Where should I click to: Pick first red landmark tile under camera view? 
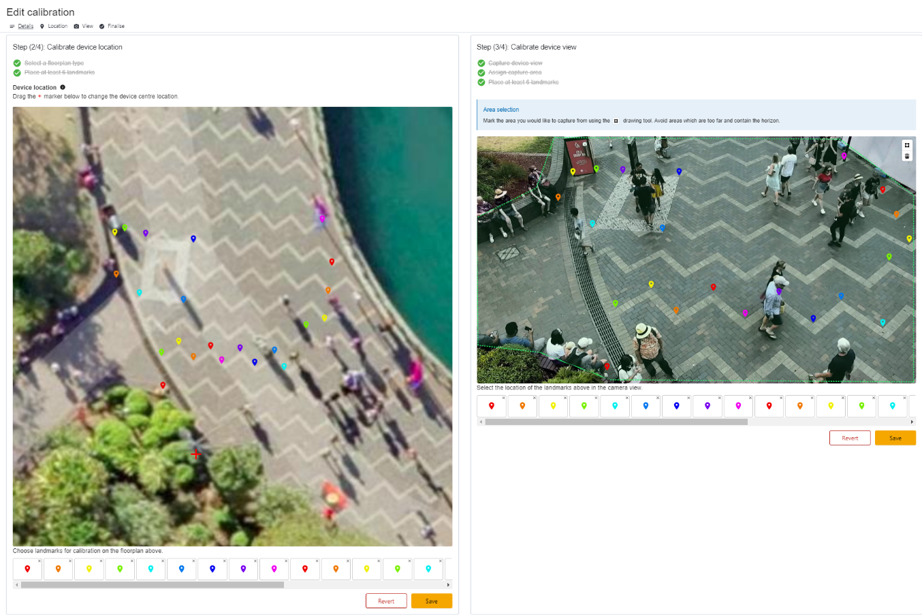tap(492, 406)
